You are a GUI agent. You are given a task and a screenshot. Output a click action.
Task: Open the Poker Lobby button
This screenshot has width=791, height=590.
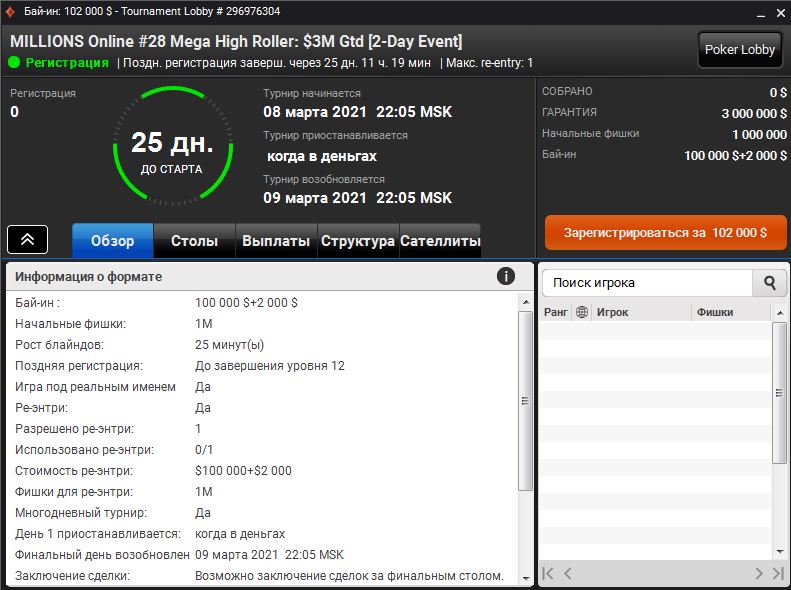pos(739,50)
